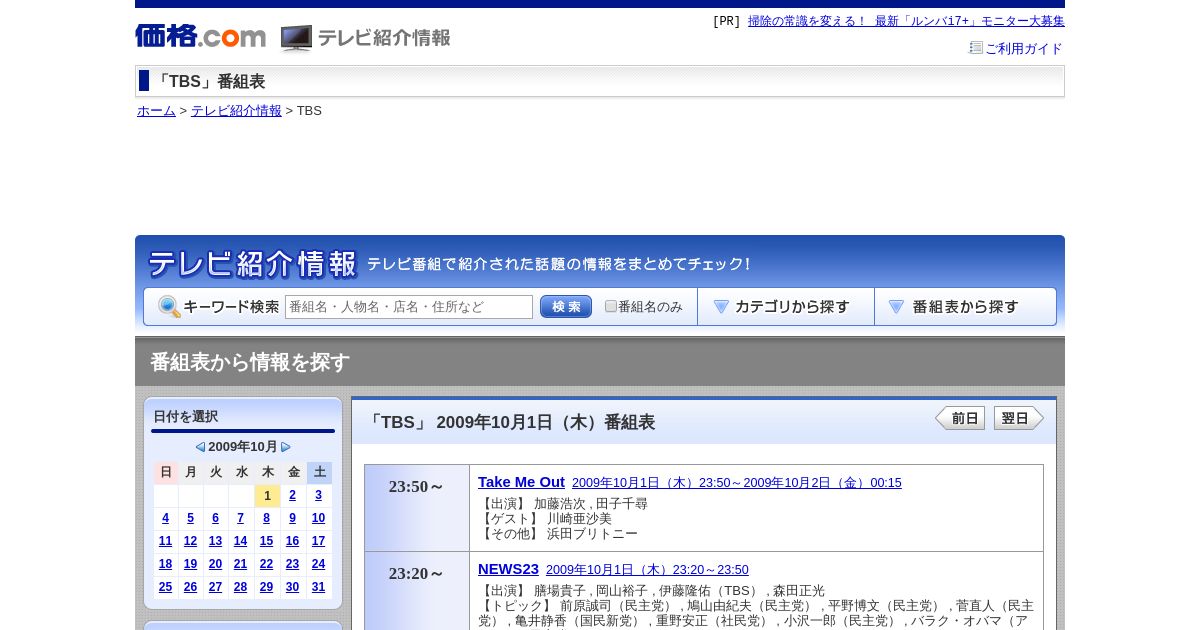Click the 検索 search button

(566, 307)
